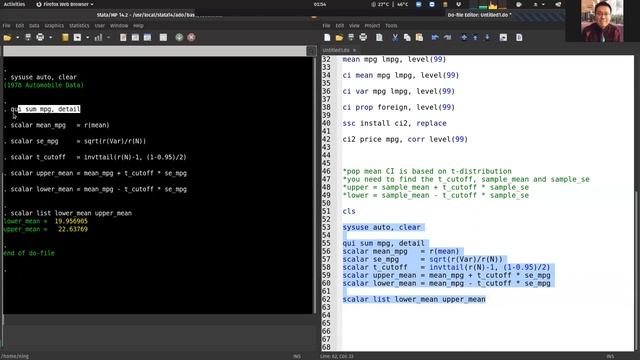
Task: Open Do-file Editor Edit menu
Action: 340,26
